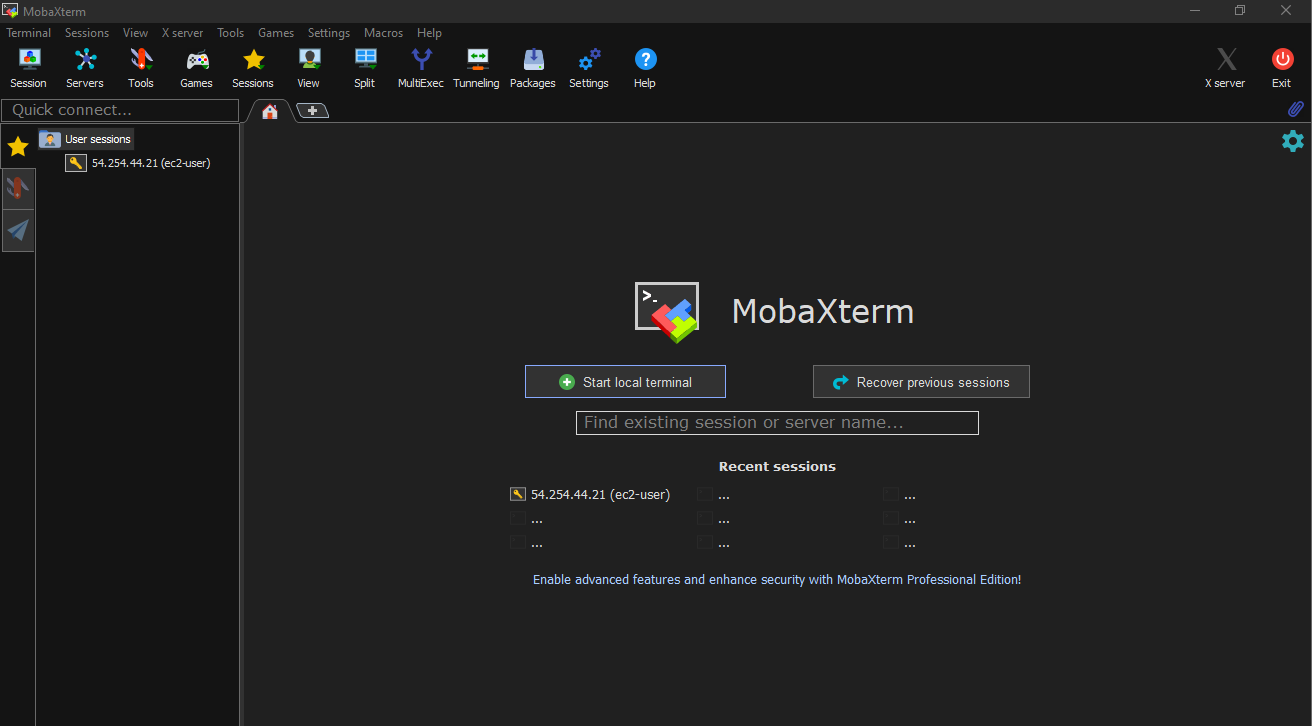Image resolution: width=1312 pixels, height=726 pixels.
Task: Focus the Quick connect field
Action: (x=120, y=110)
